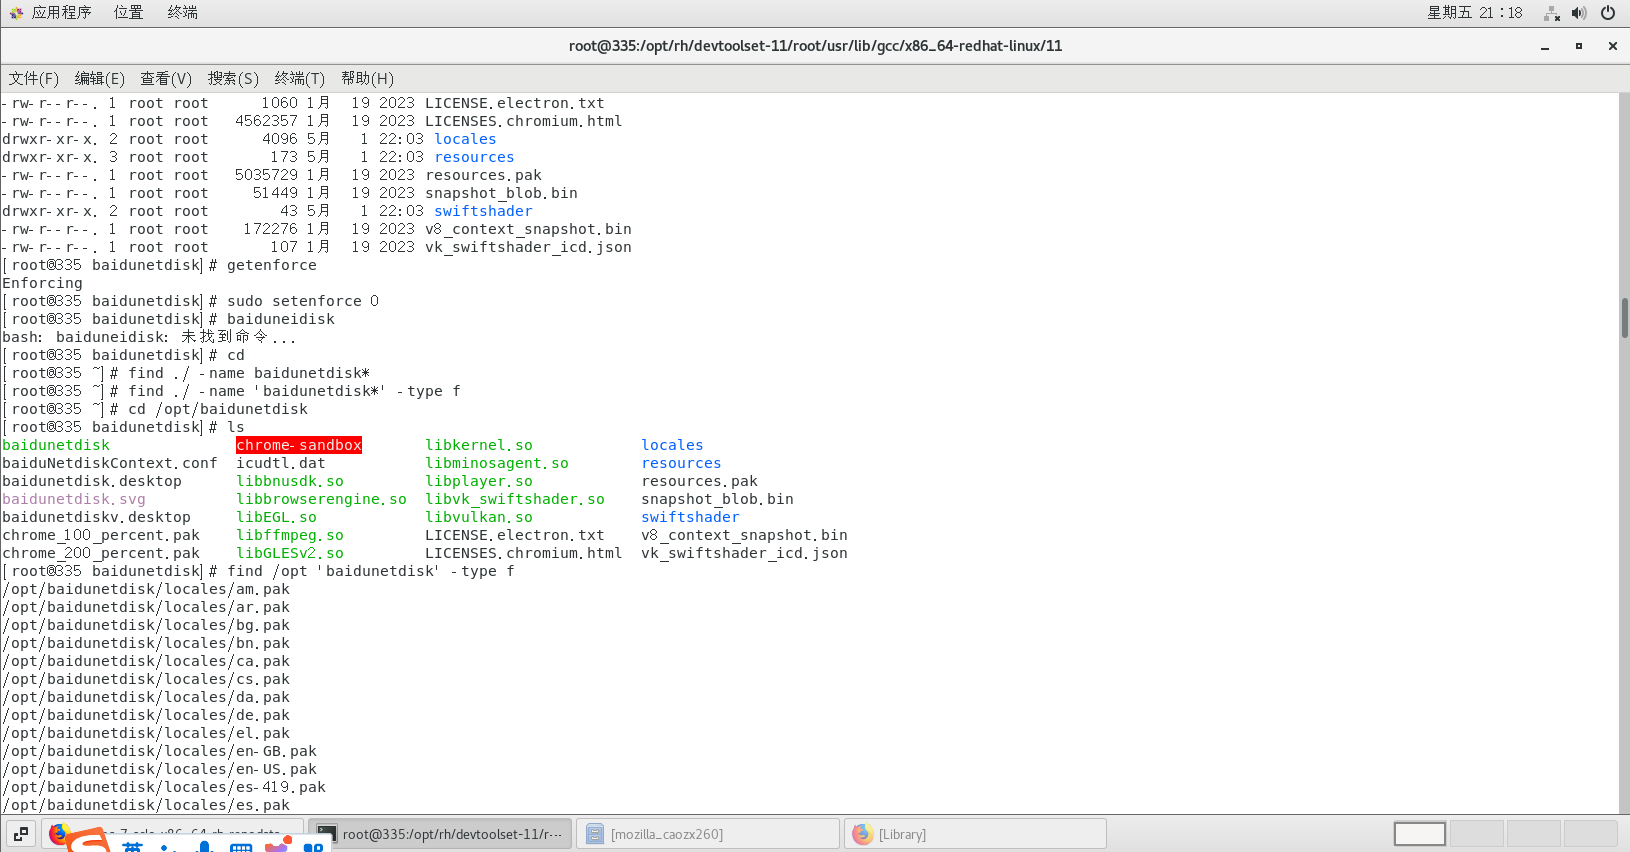Open the 位置 places menu
Screen dimensions: 1630x852
[x=128, y=12]
